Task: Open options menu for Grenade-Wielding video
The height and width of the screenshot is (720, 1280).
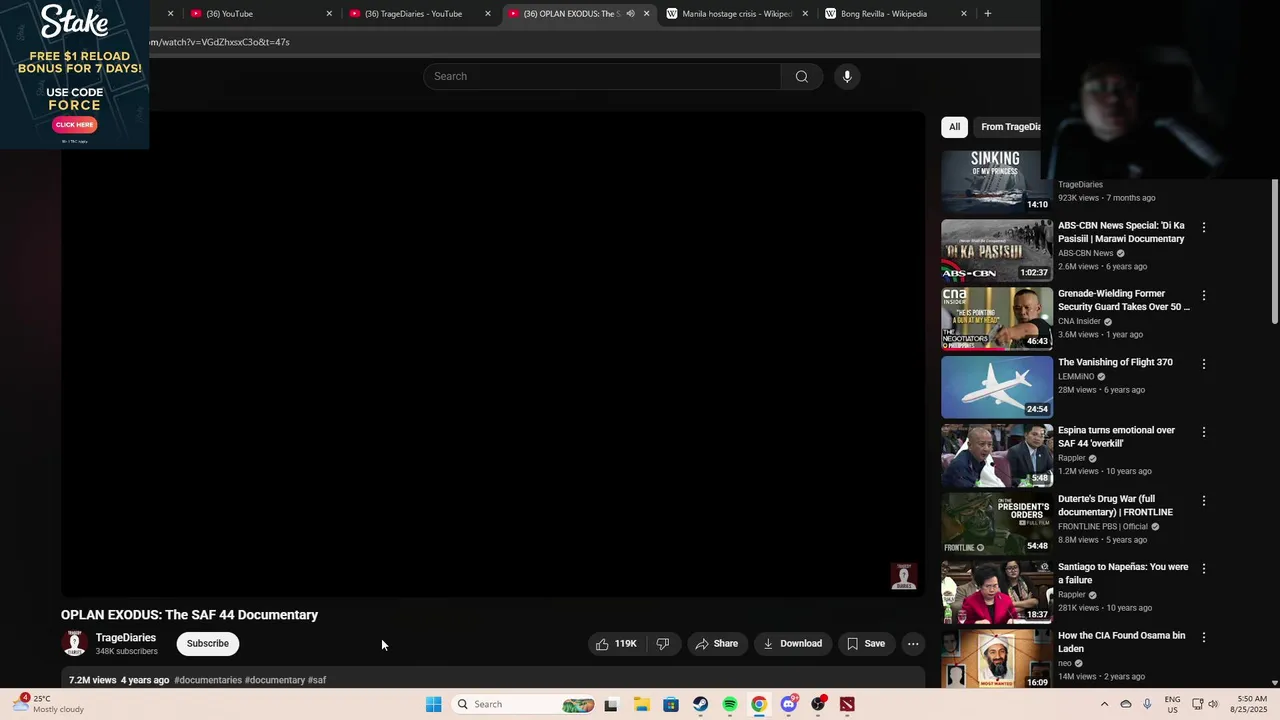Action: (x=1204, y=296)
